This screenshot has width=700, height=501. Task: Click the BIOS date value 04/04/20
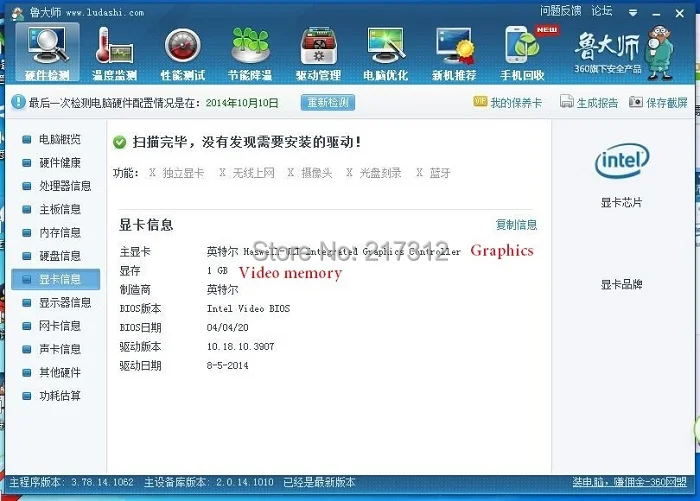(x=228, y=327)
